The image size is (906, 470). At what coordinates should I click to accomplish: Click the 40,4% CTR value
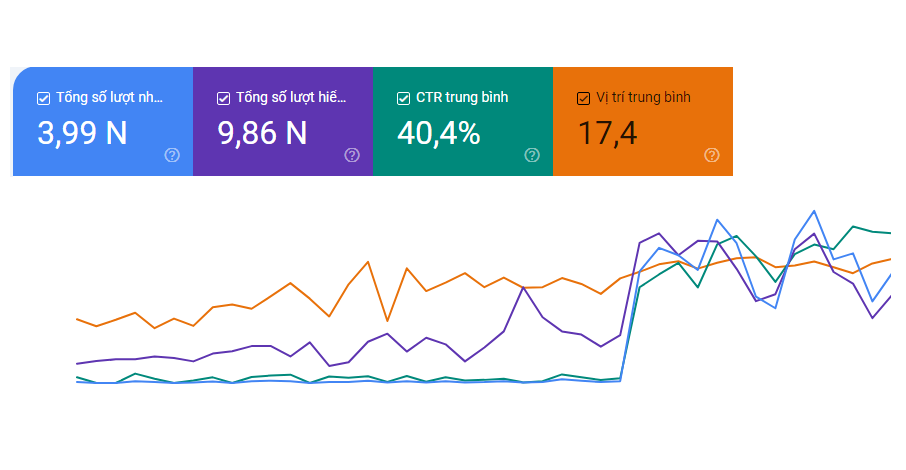pyautogui.click(x=438, y=133)
